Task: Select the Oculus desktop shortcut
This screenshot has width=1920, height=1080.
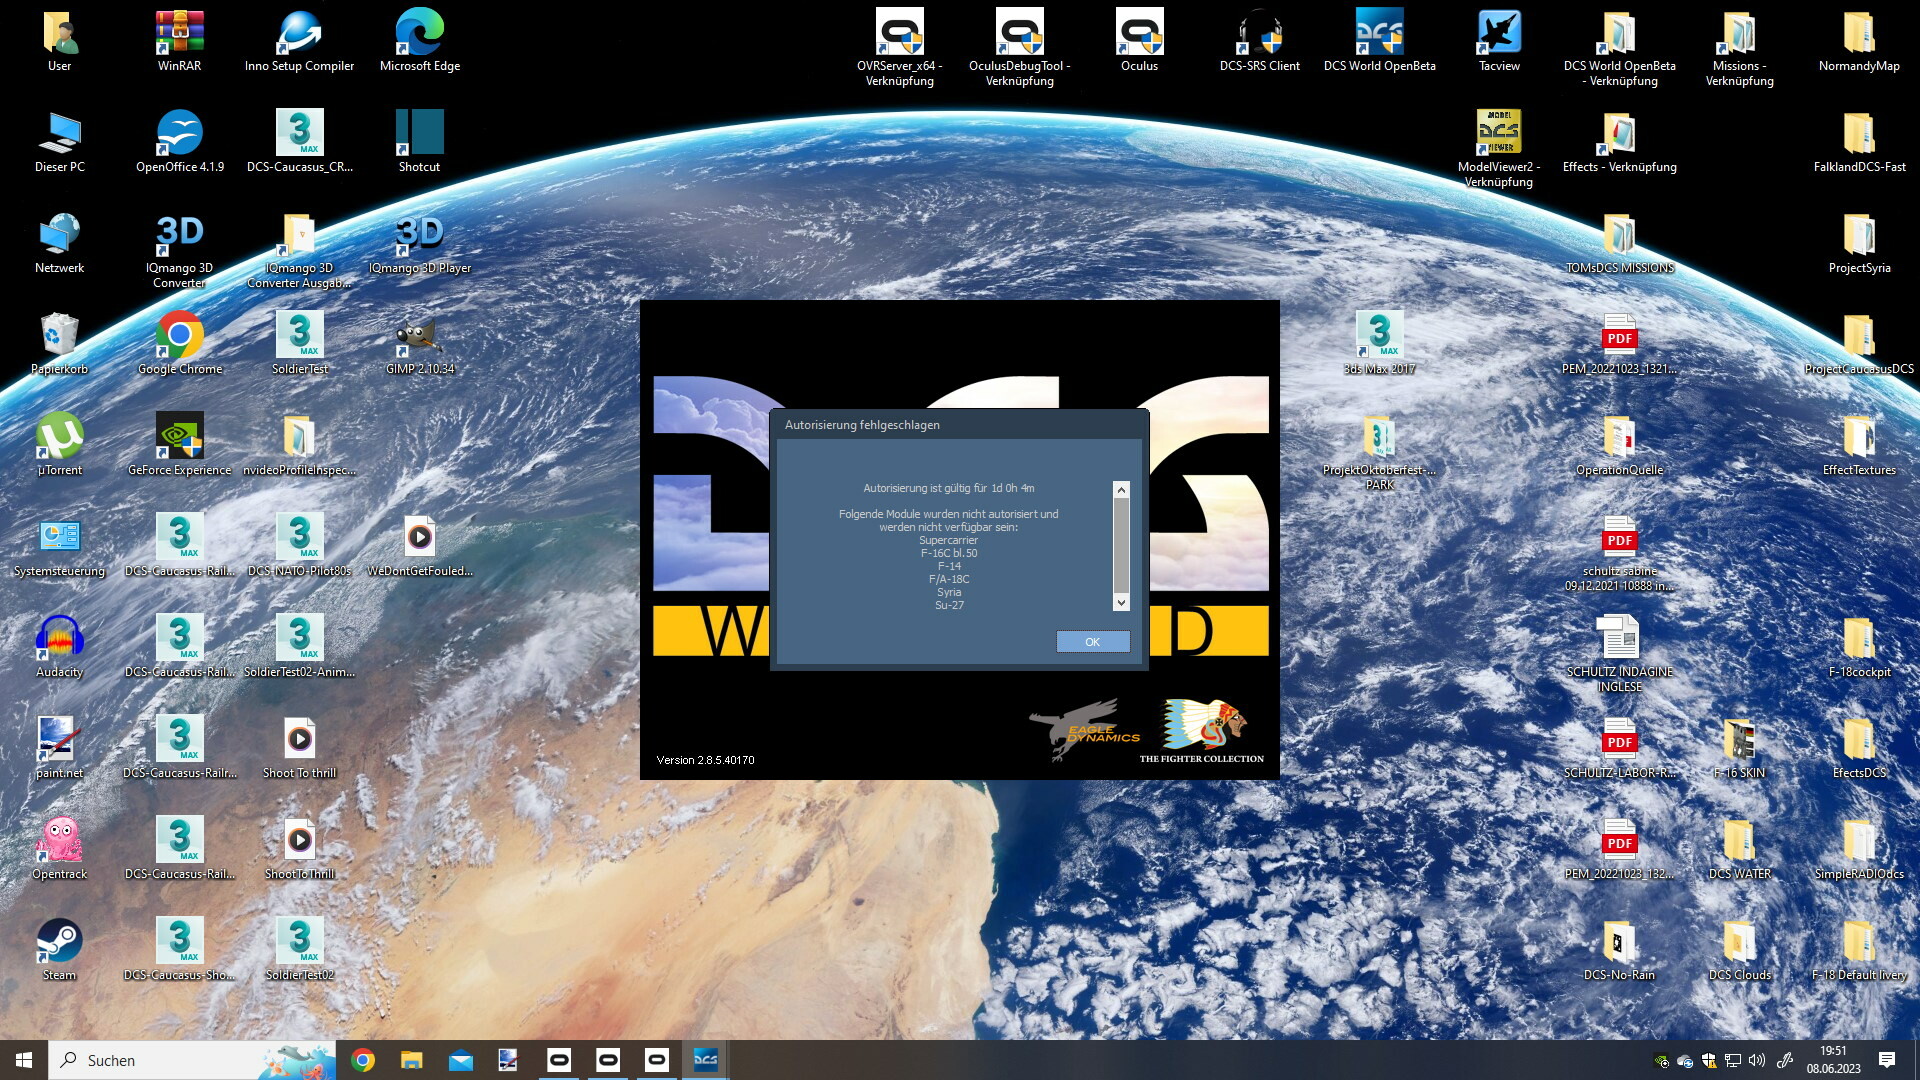Action: click(x=1140, y=42)
